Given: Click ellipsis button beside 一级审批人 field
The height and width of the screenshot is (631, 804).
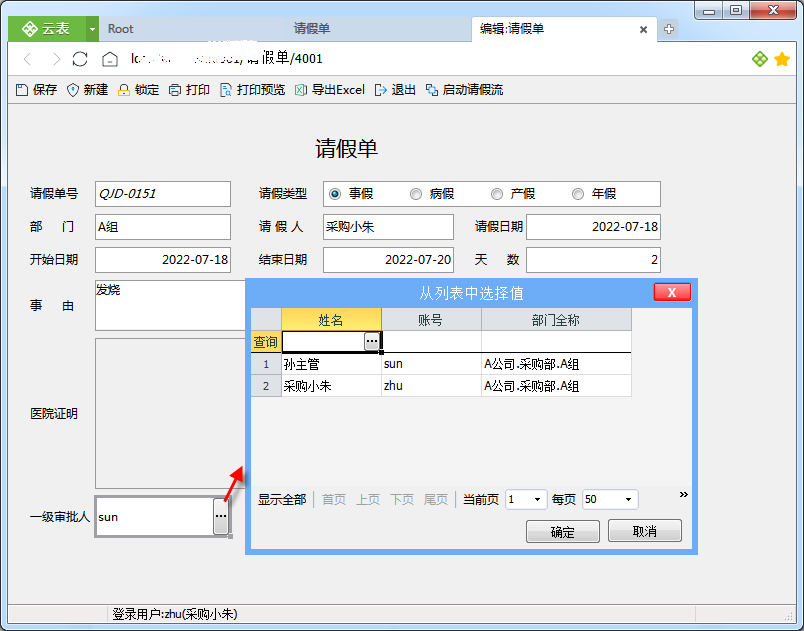Looking at the screenshot, I should 221,516.
